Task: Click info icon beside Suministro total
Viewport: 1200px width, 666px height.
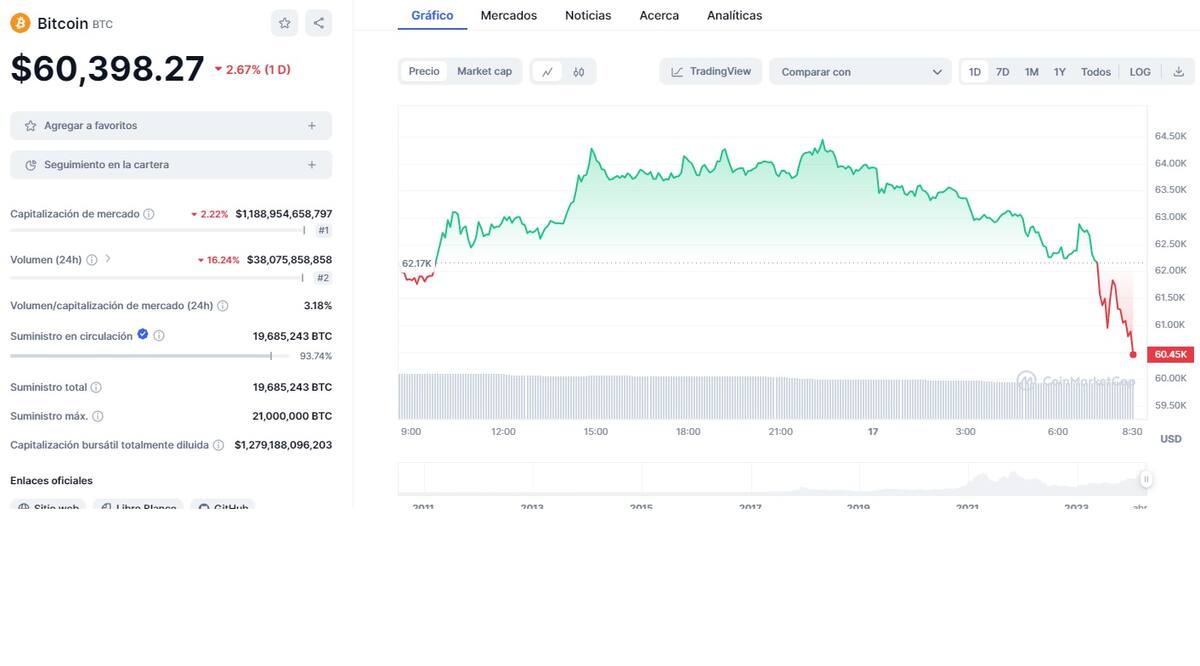Action: click(96, 387)
